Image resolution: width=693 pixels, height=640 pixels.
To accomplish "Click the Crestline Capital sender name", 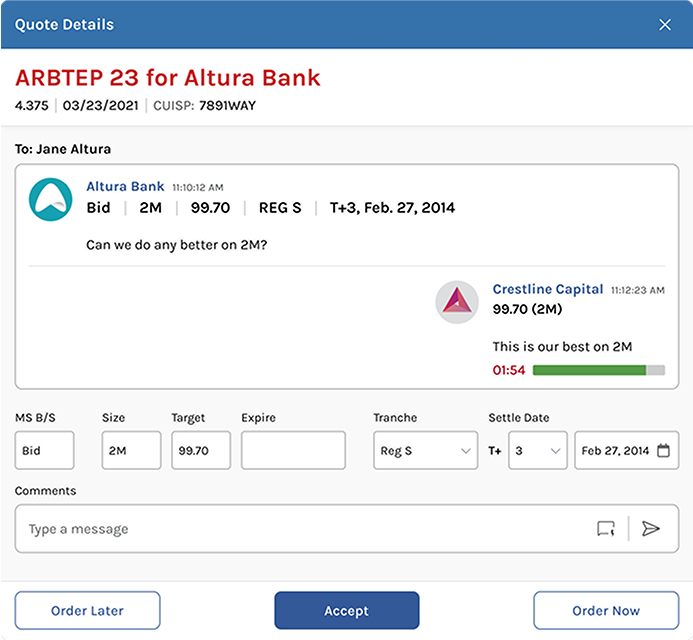I will point(547,289).
